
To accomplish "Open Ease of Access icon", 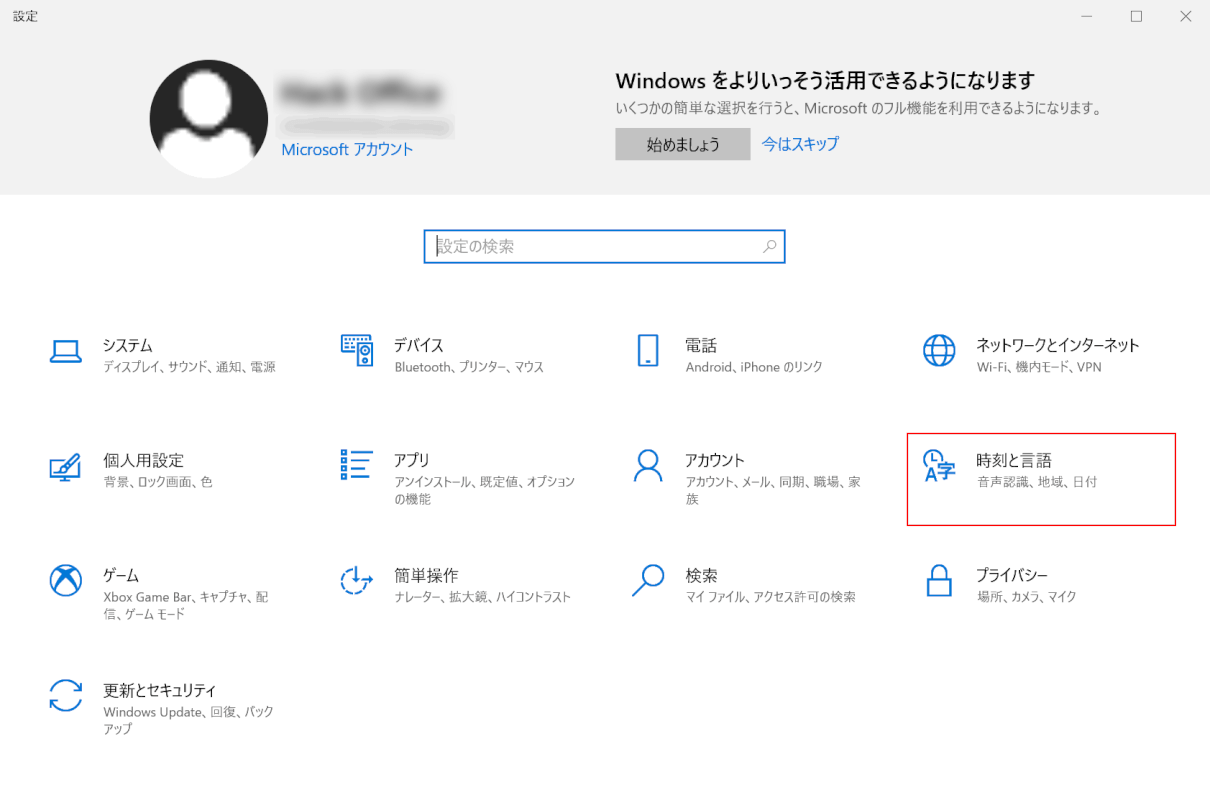I will click(356, 580).
